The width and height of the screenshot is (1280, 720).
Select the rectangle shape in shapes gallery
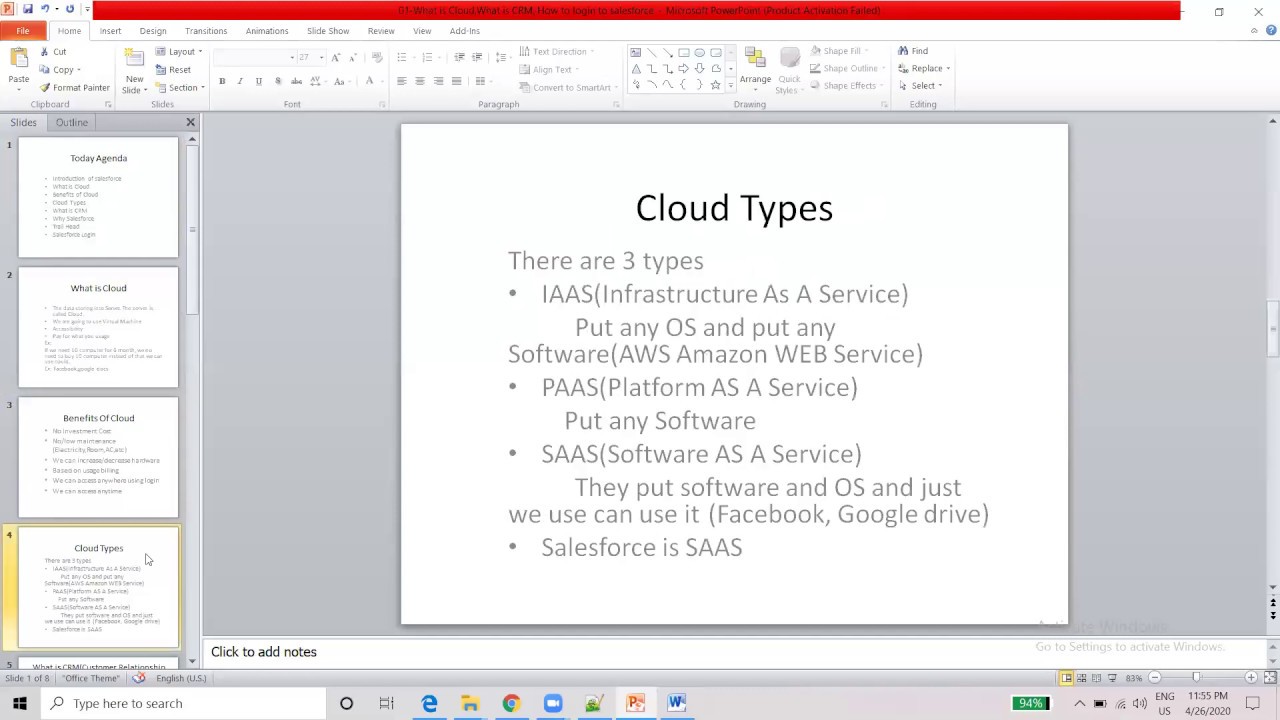pyautogui.click(x=684, y=53)
